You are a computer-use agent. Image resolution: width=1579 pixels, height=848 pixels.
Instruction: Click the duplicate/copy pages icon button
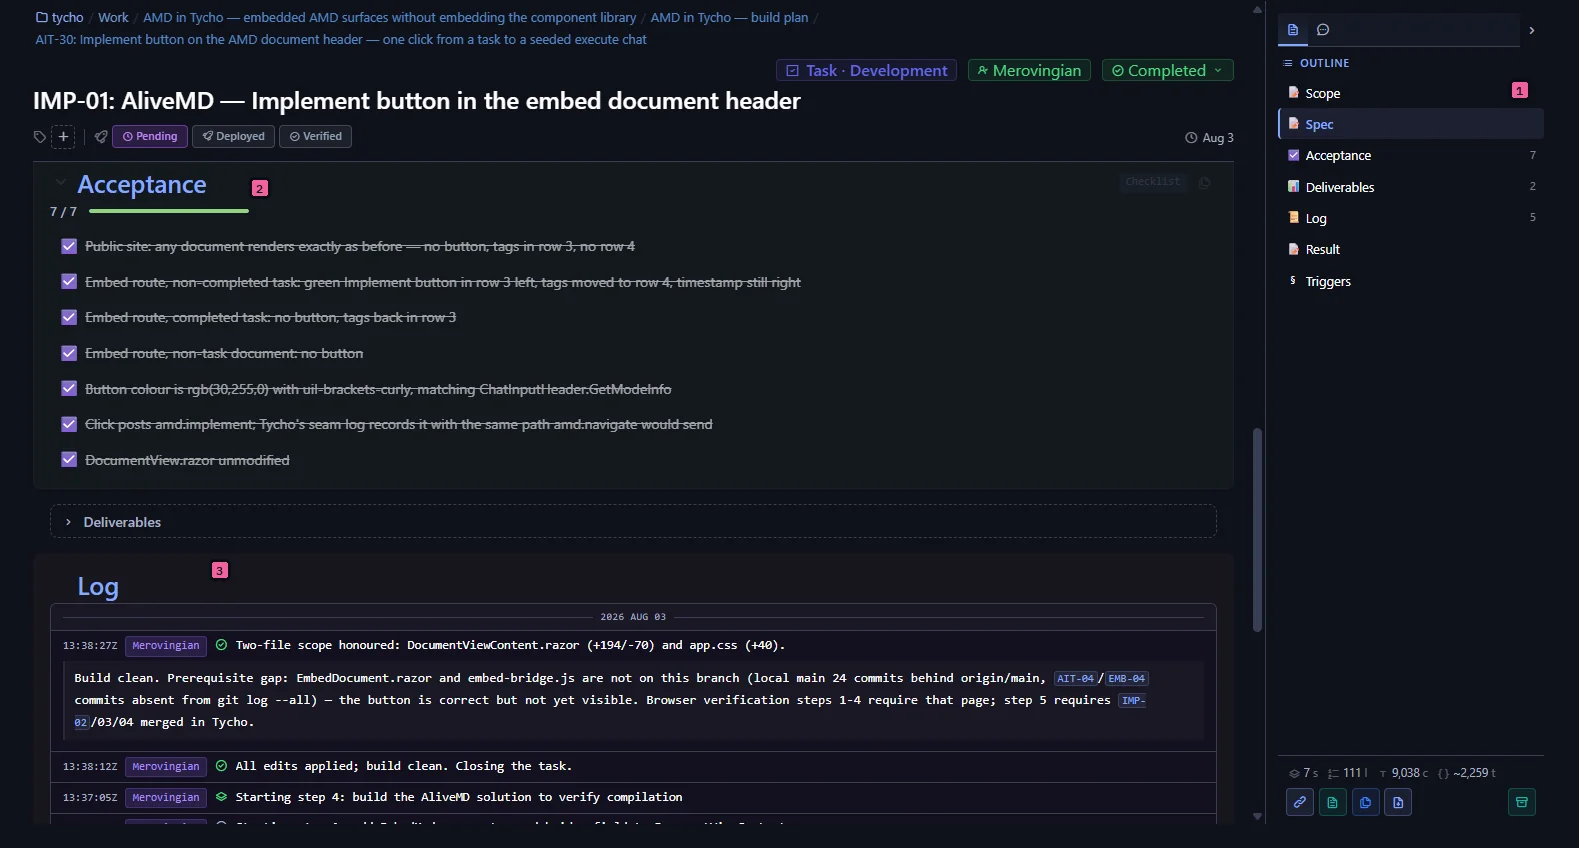pos(1366,802)
